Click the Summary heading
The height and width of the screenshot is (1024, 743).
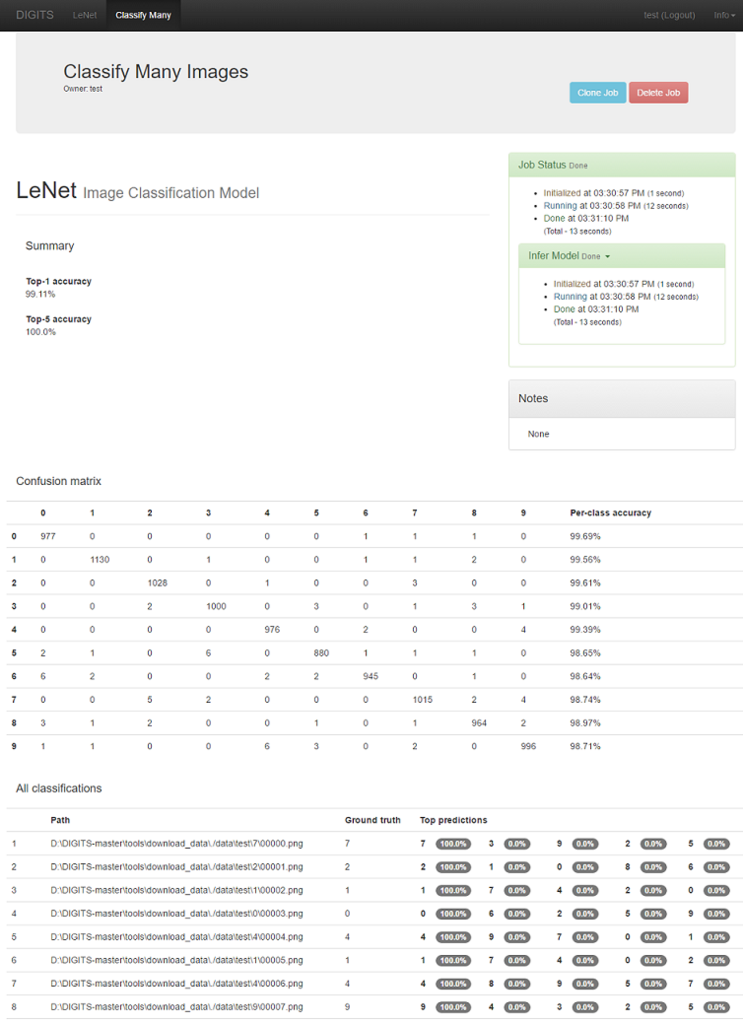(x=50, y=246)
